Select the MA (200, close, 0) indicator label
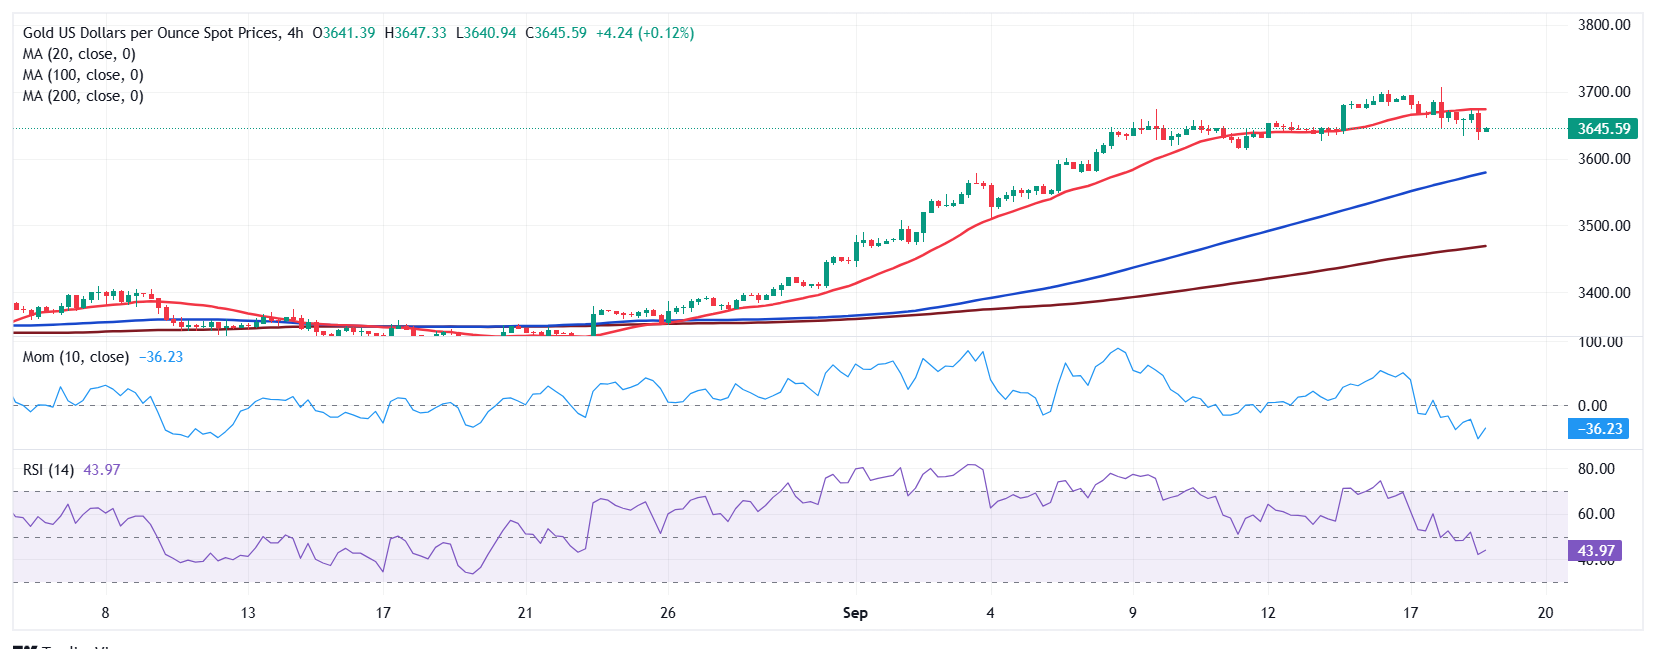 [x=83, y=96]
